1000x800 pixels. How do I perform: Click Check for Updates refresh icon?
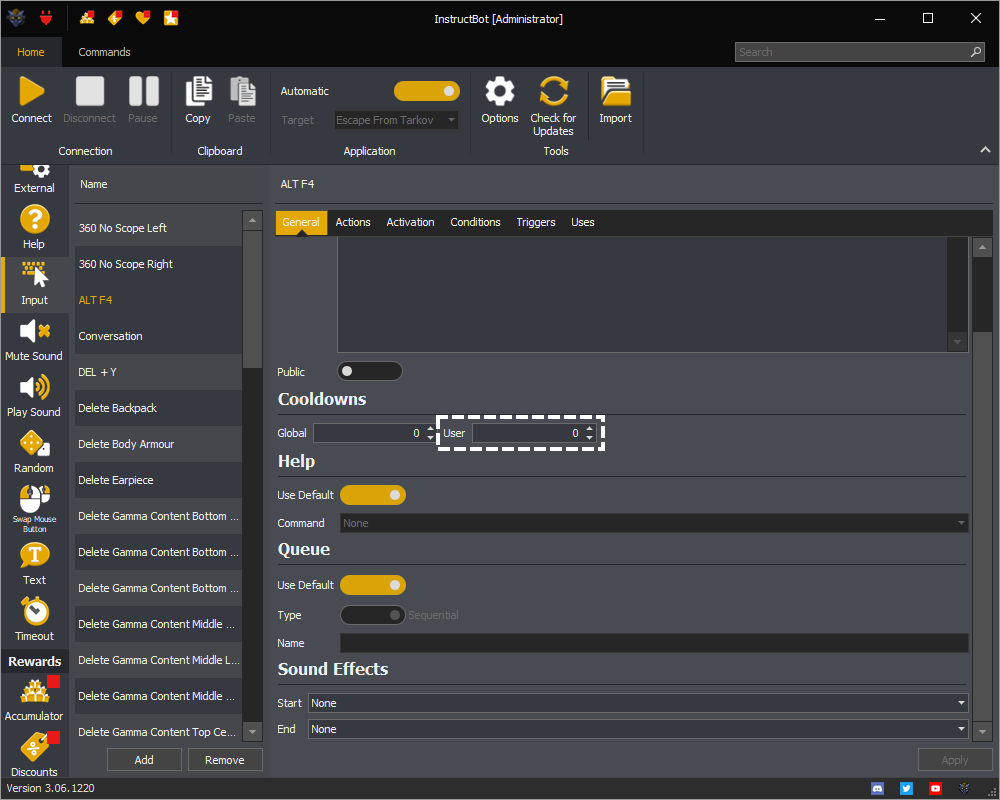[x=554, y=91]
